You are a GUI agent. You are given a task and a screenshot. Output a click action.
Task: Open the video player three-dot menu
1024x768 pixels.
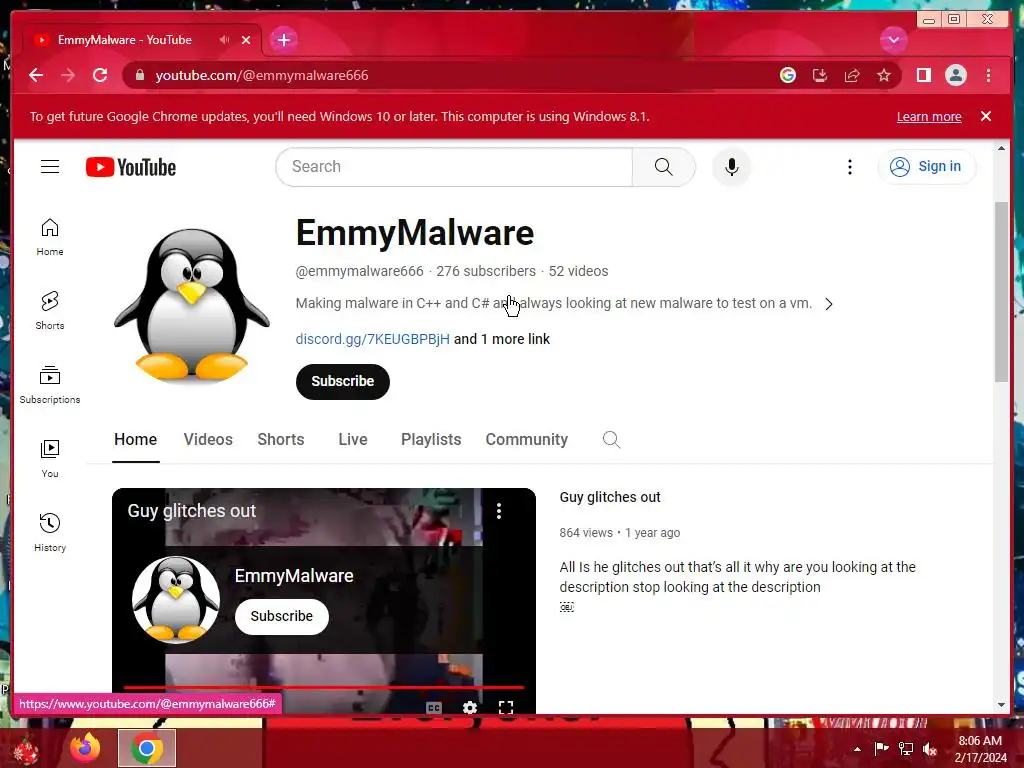tap(499, 511)
